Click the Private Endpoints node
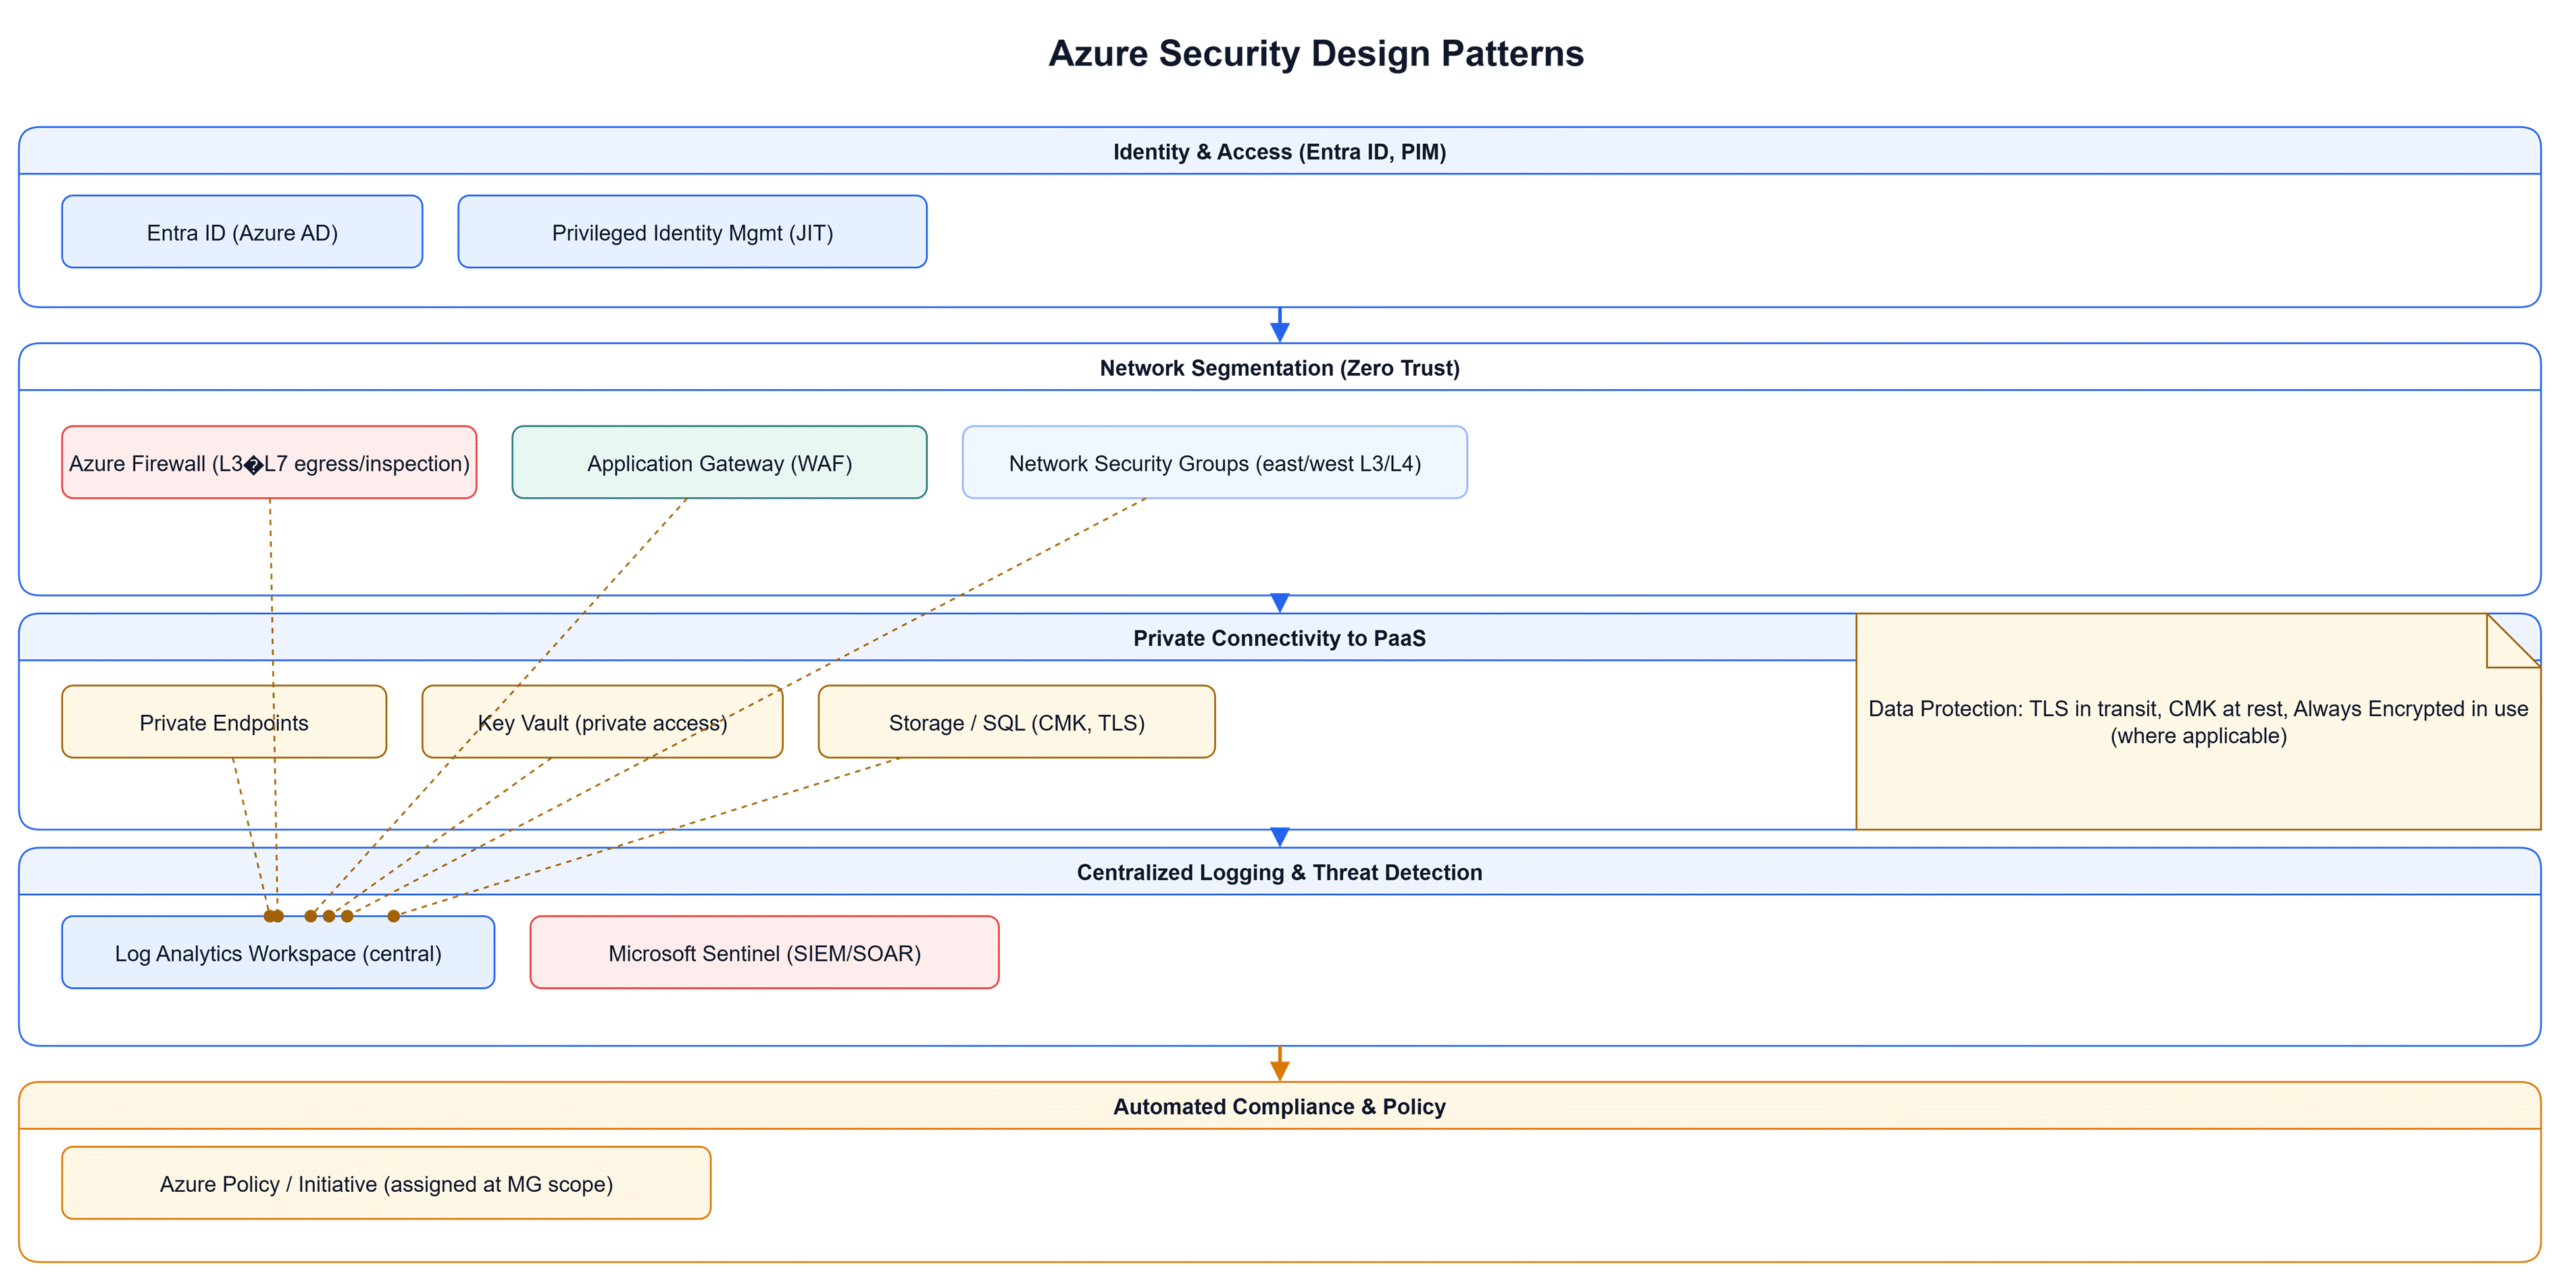Viewport: 2560px width, 1281px height. [x=224, y=721]
